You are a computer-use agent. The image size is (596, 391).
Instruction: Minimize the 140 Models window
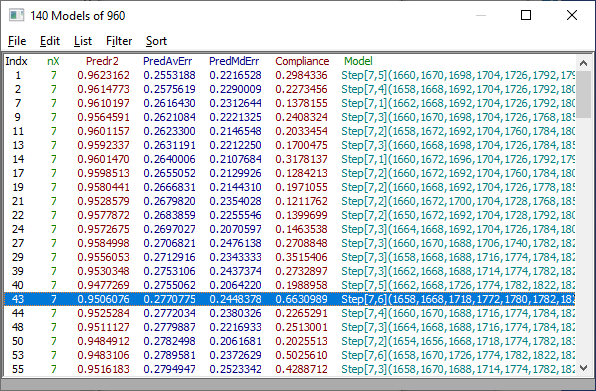(481, 15)
